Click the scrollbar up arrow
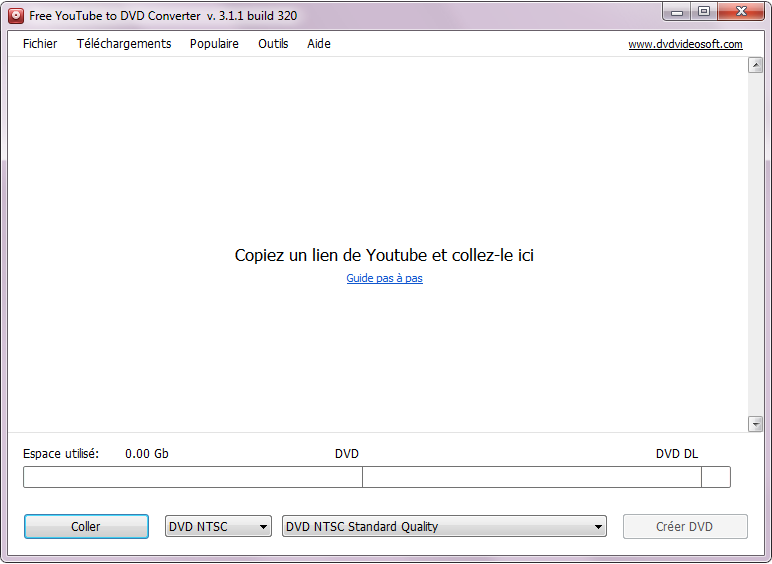The height and width of the screenshot is (564, 772). (x=755, y=65)
